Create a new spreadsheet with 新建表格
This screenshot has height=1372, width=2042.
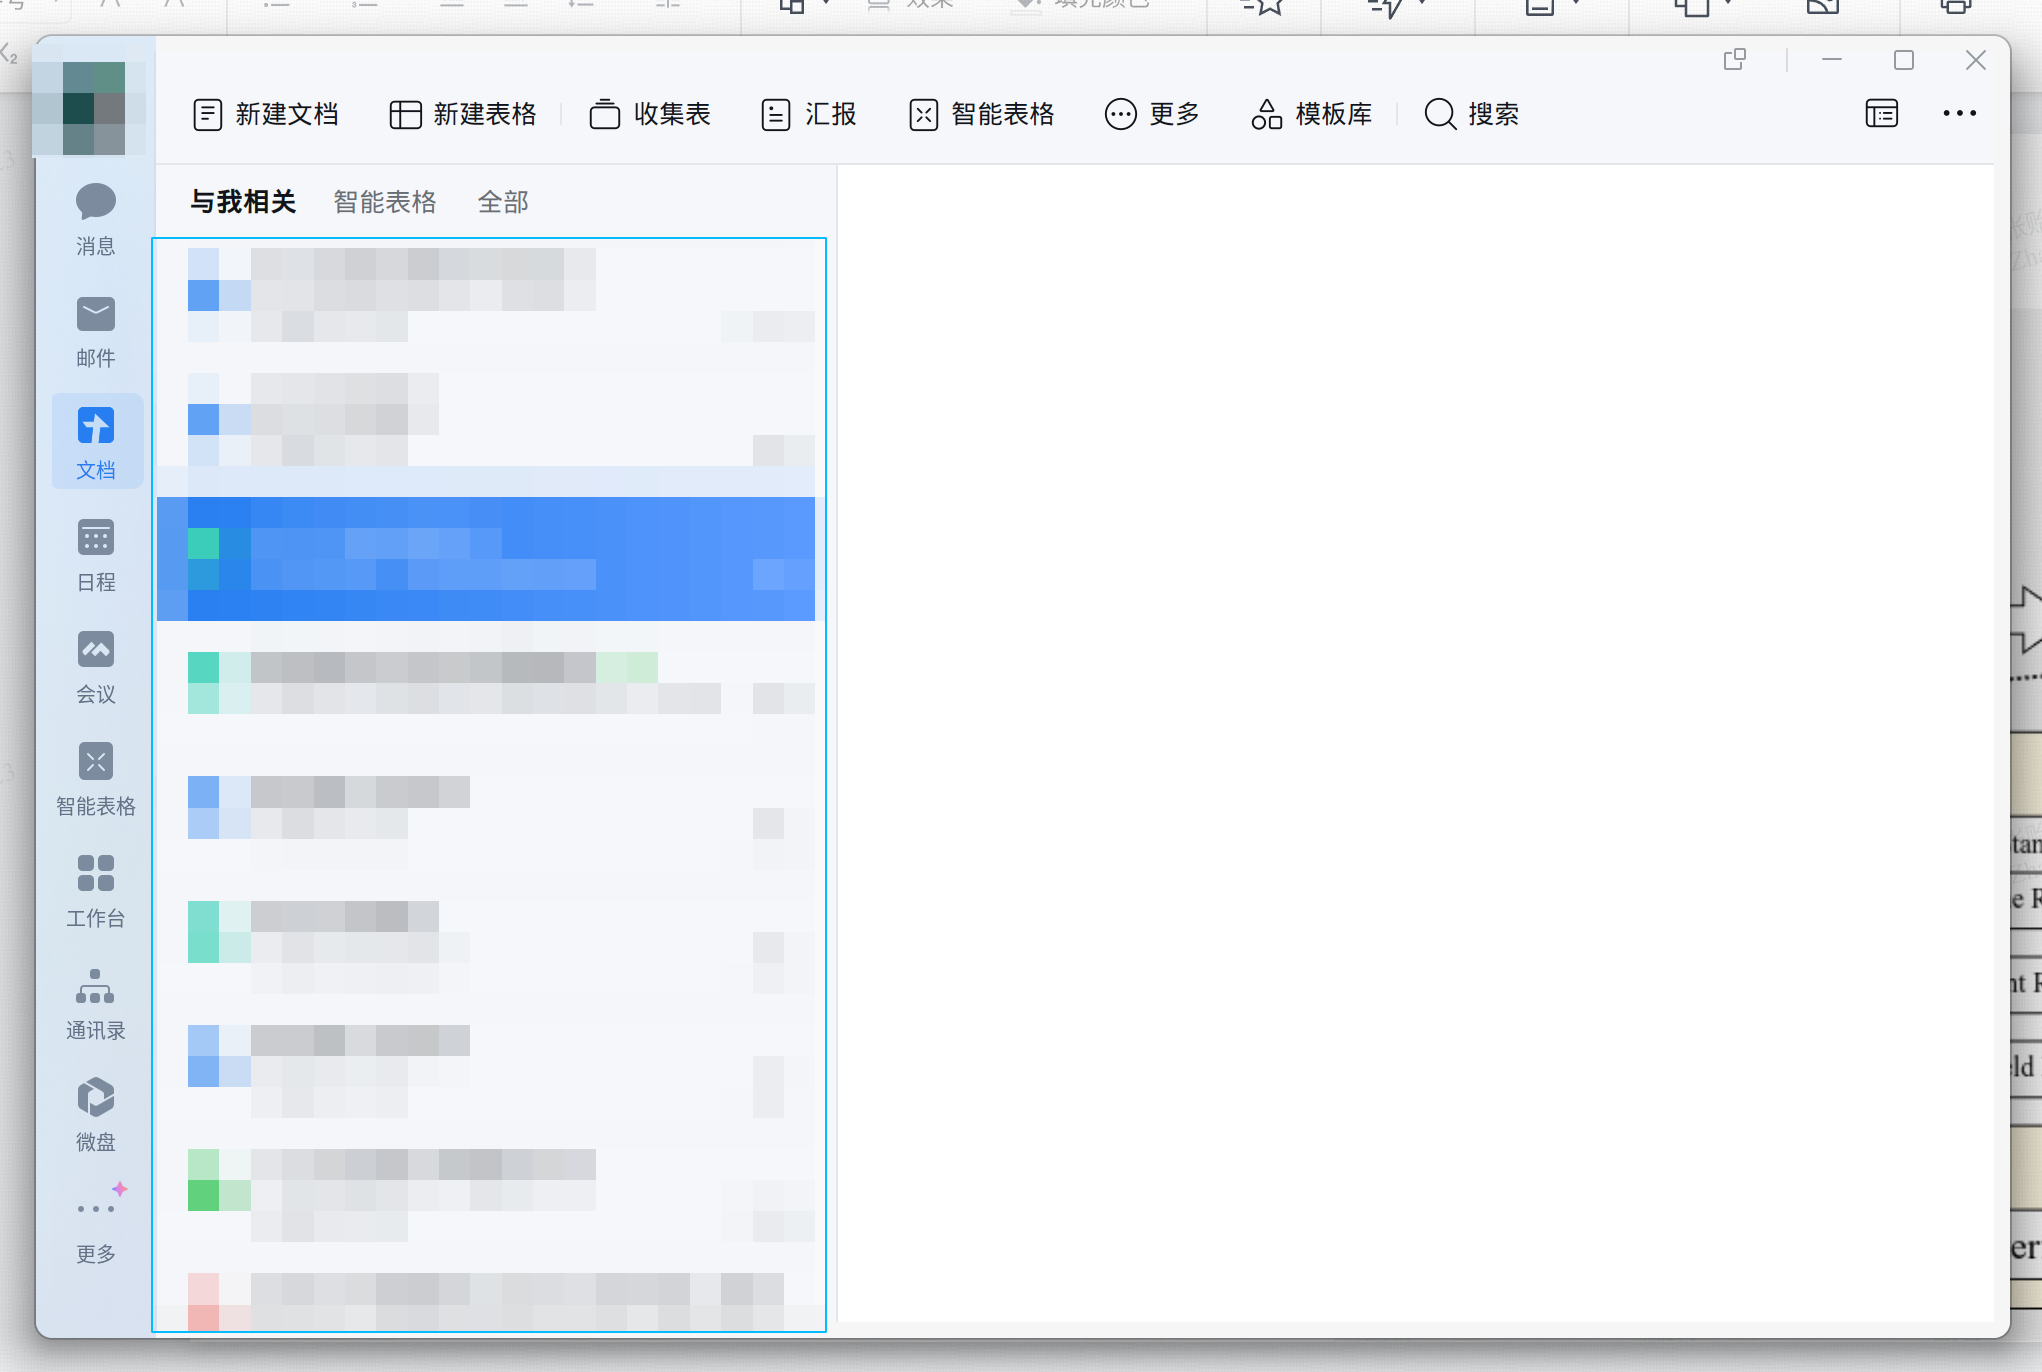463,114
